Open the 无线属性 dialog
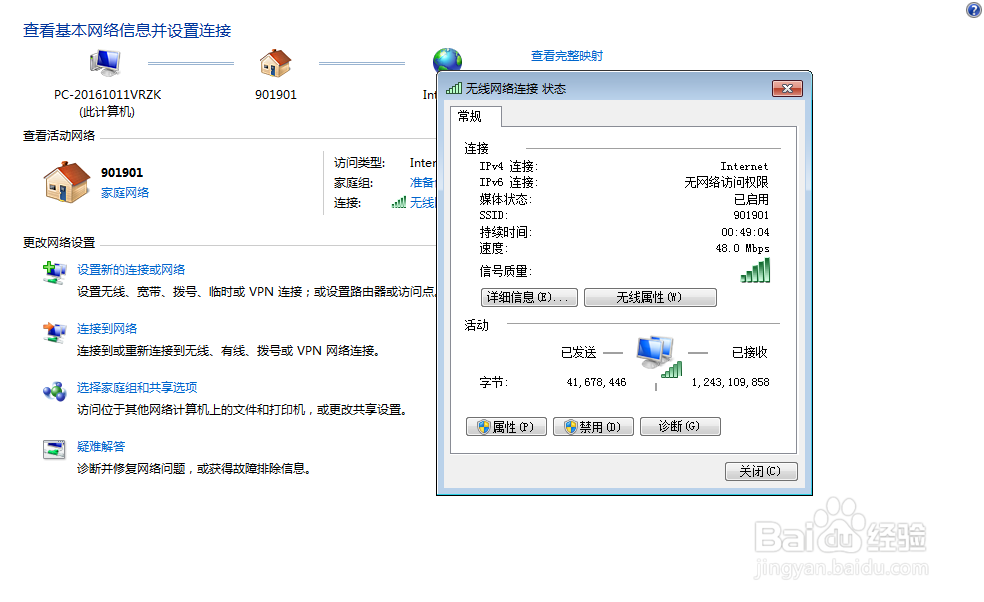Viewport: 984px width, 602px height. [650, 297]
